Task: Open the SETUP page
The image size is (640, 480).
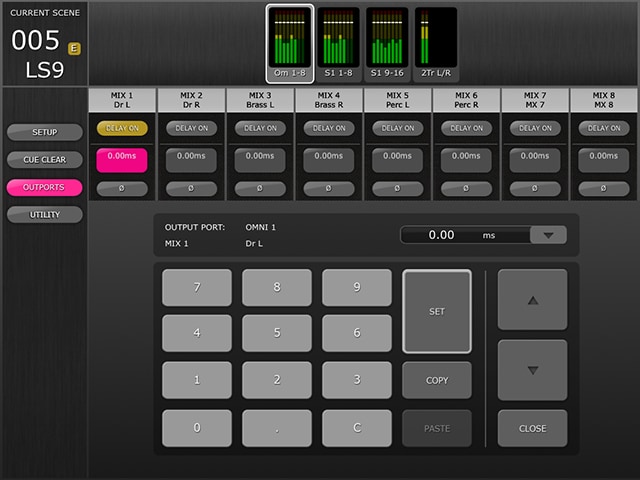Action: click(44, 132)
